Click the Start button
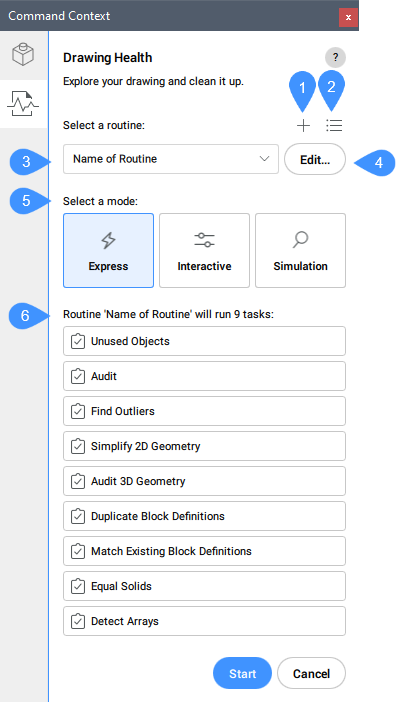The width and height of the screenshot is (396, 702). pyautogui.click(x=243, y=673)
